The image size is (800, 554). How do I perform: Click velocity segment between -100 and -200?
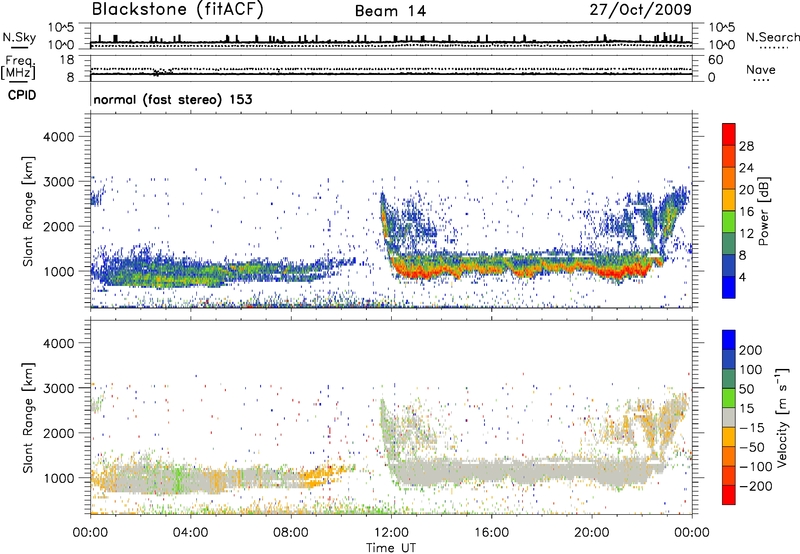pyautogui.click(x=729, y=475)
